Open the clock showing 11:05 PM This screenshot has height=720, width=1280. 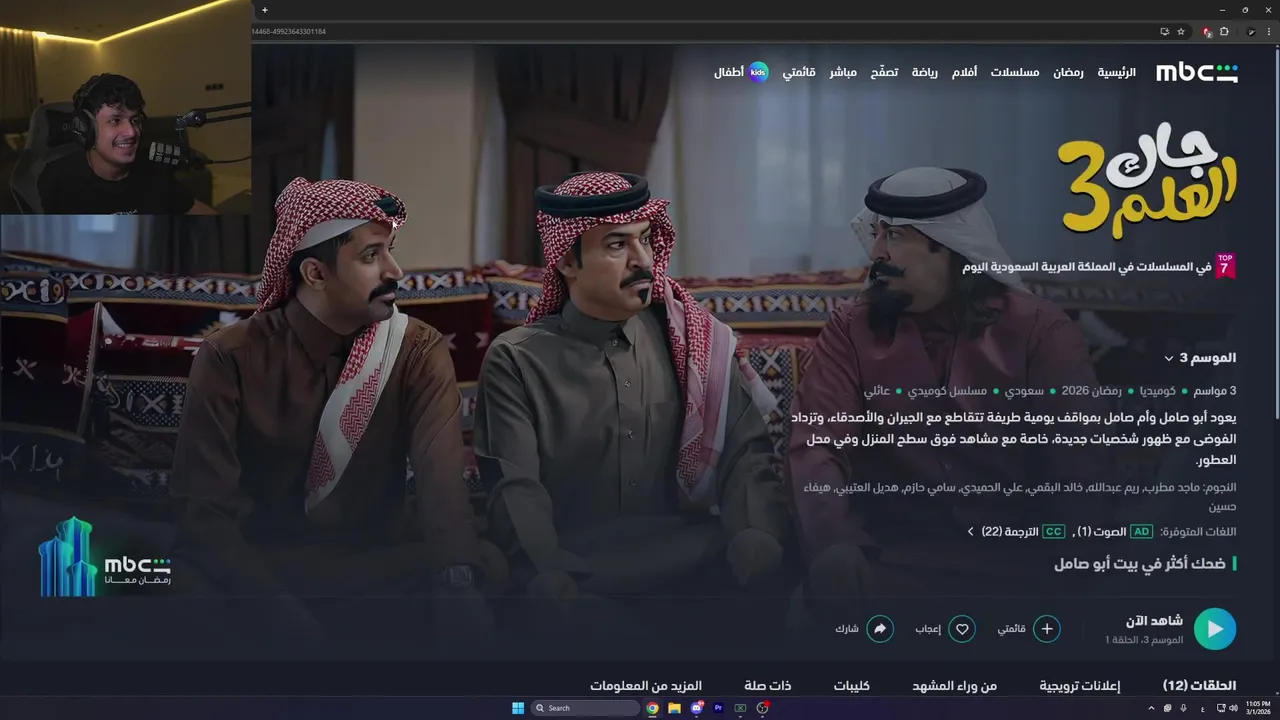(1258, 708)
